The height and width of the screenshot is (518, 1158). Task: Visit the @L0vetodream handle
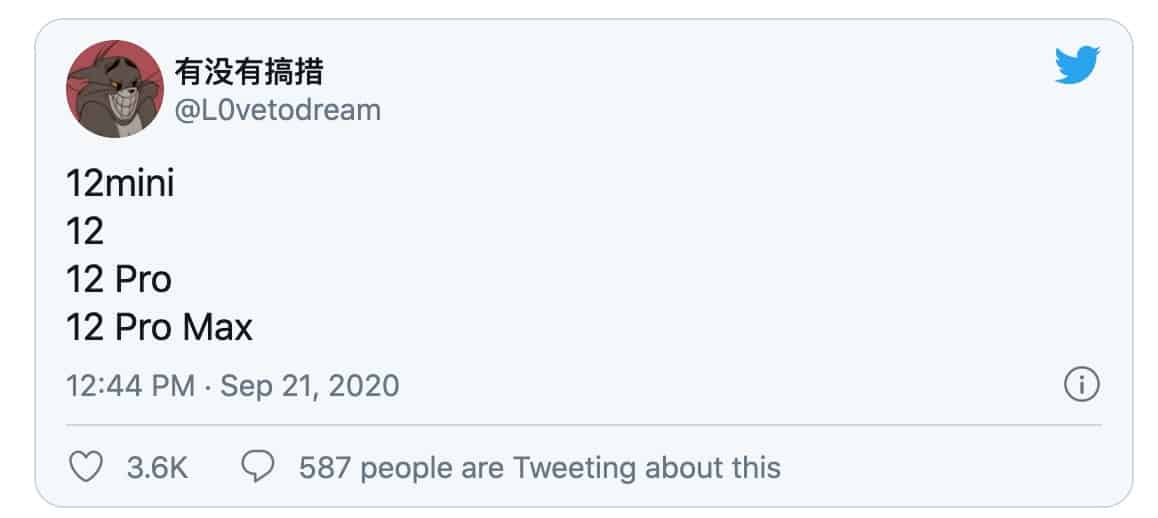click(278, 109)
